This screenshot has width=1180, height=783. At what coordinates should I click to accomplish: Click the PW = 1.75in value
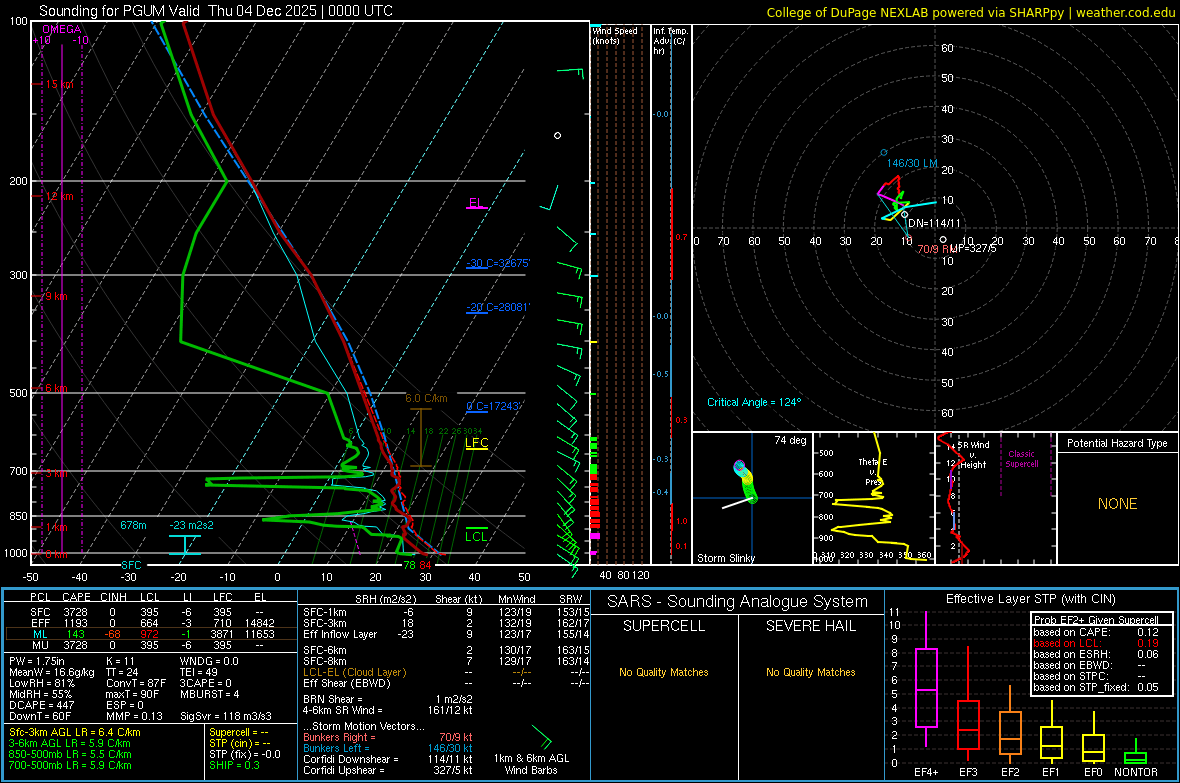coord(37,661)
